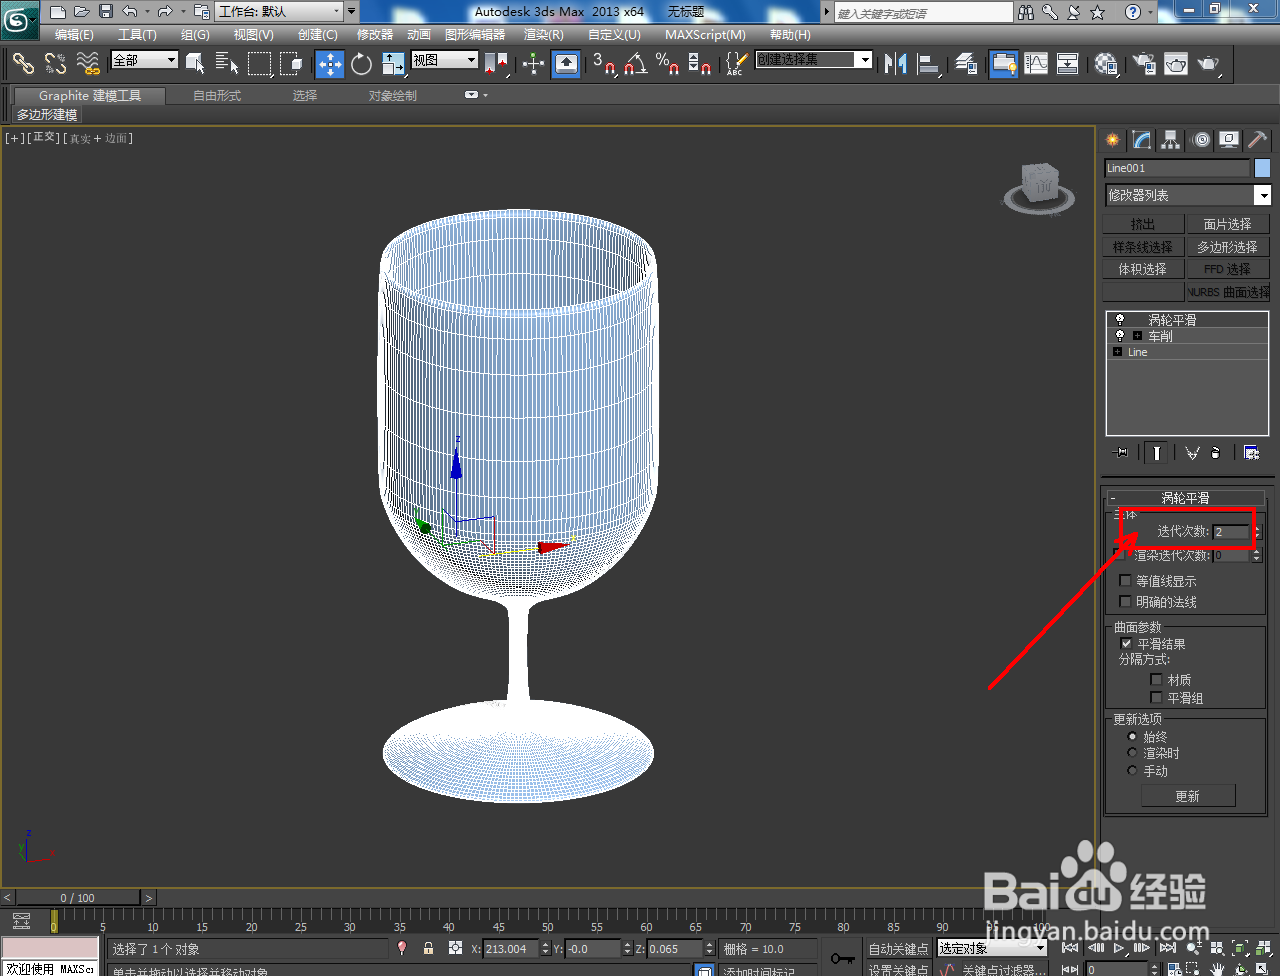Image resolution: width=1280 pixels, height=976 pixels.
Task: Switch to the Utilities hammer tab
Action: click(1257, 140)
